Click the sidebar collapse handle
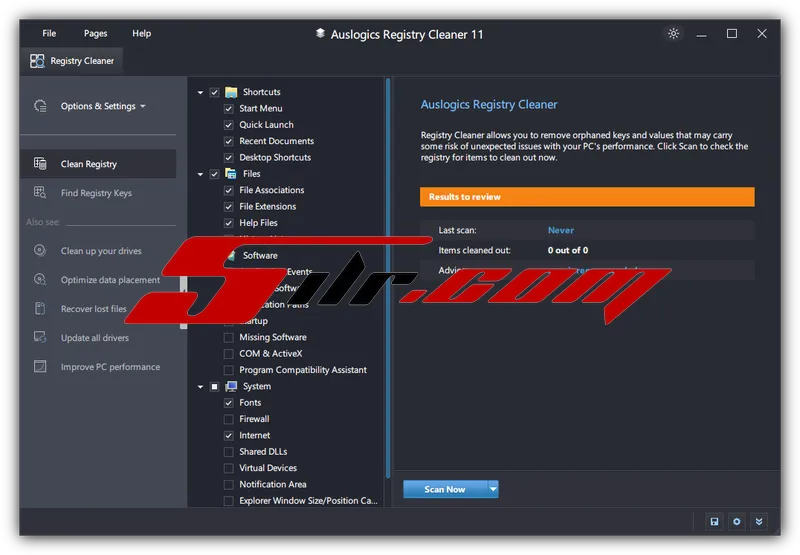 coord(184,302)
